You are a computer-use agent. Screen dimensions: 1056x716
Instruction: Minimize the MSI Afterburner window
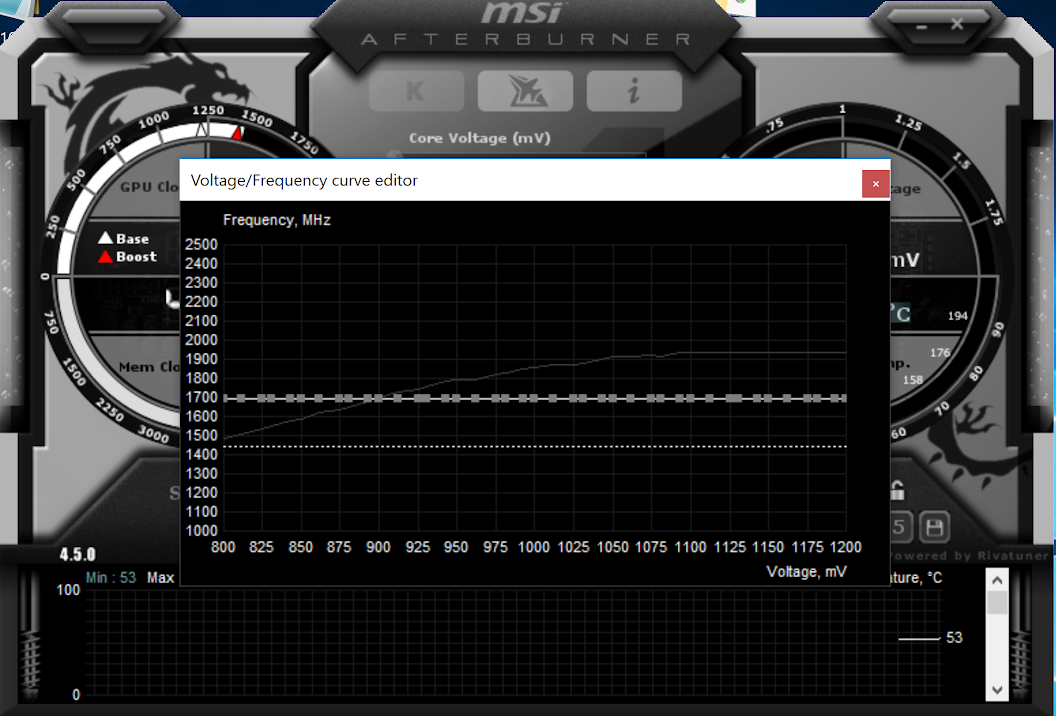pos(921,26)
